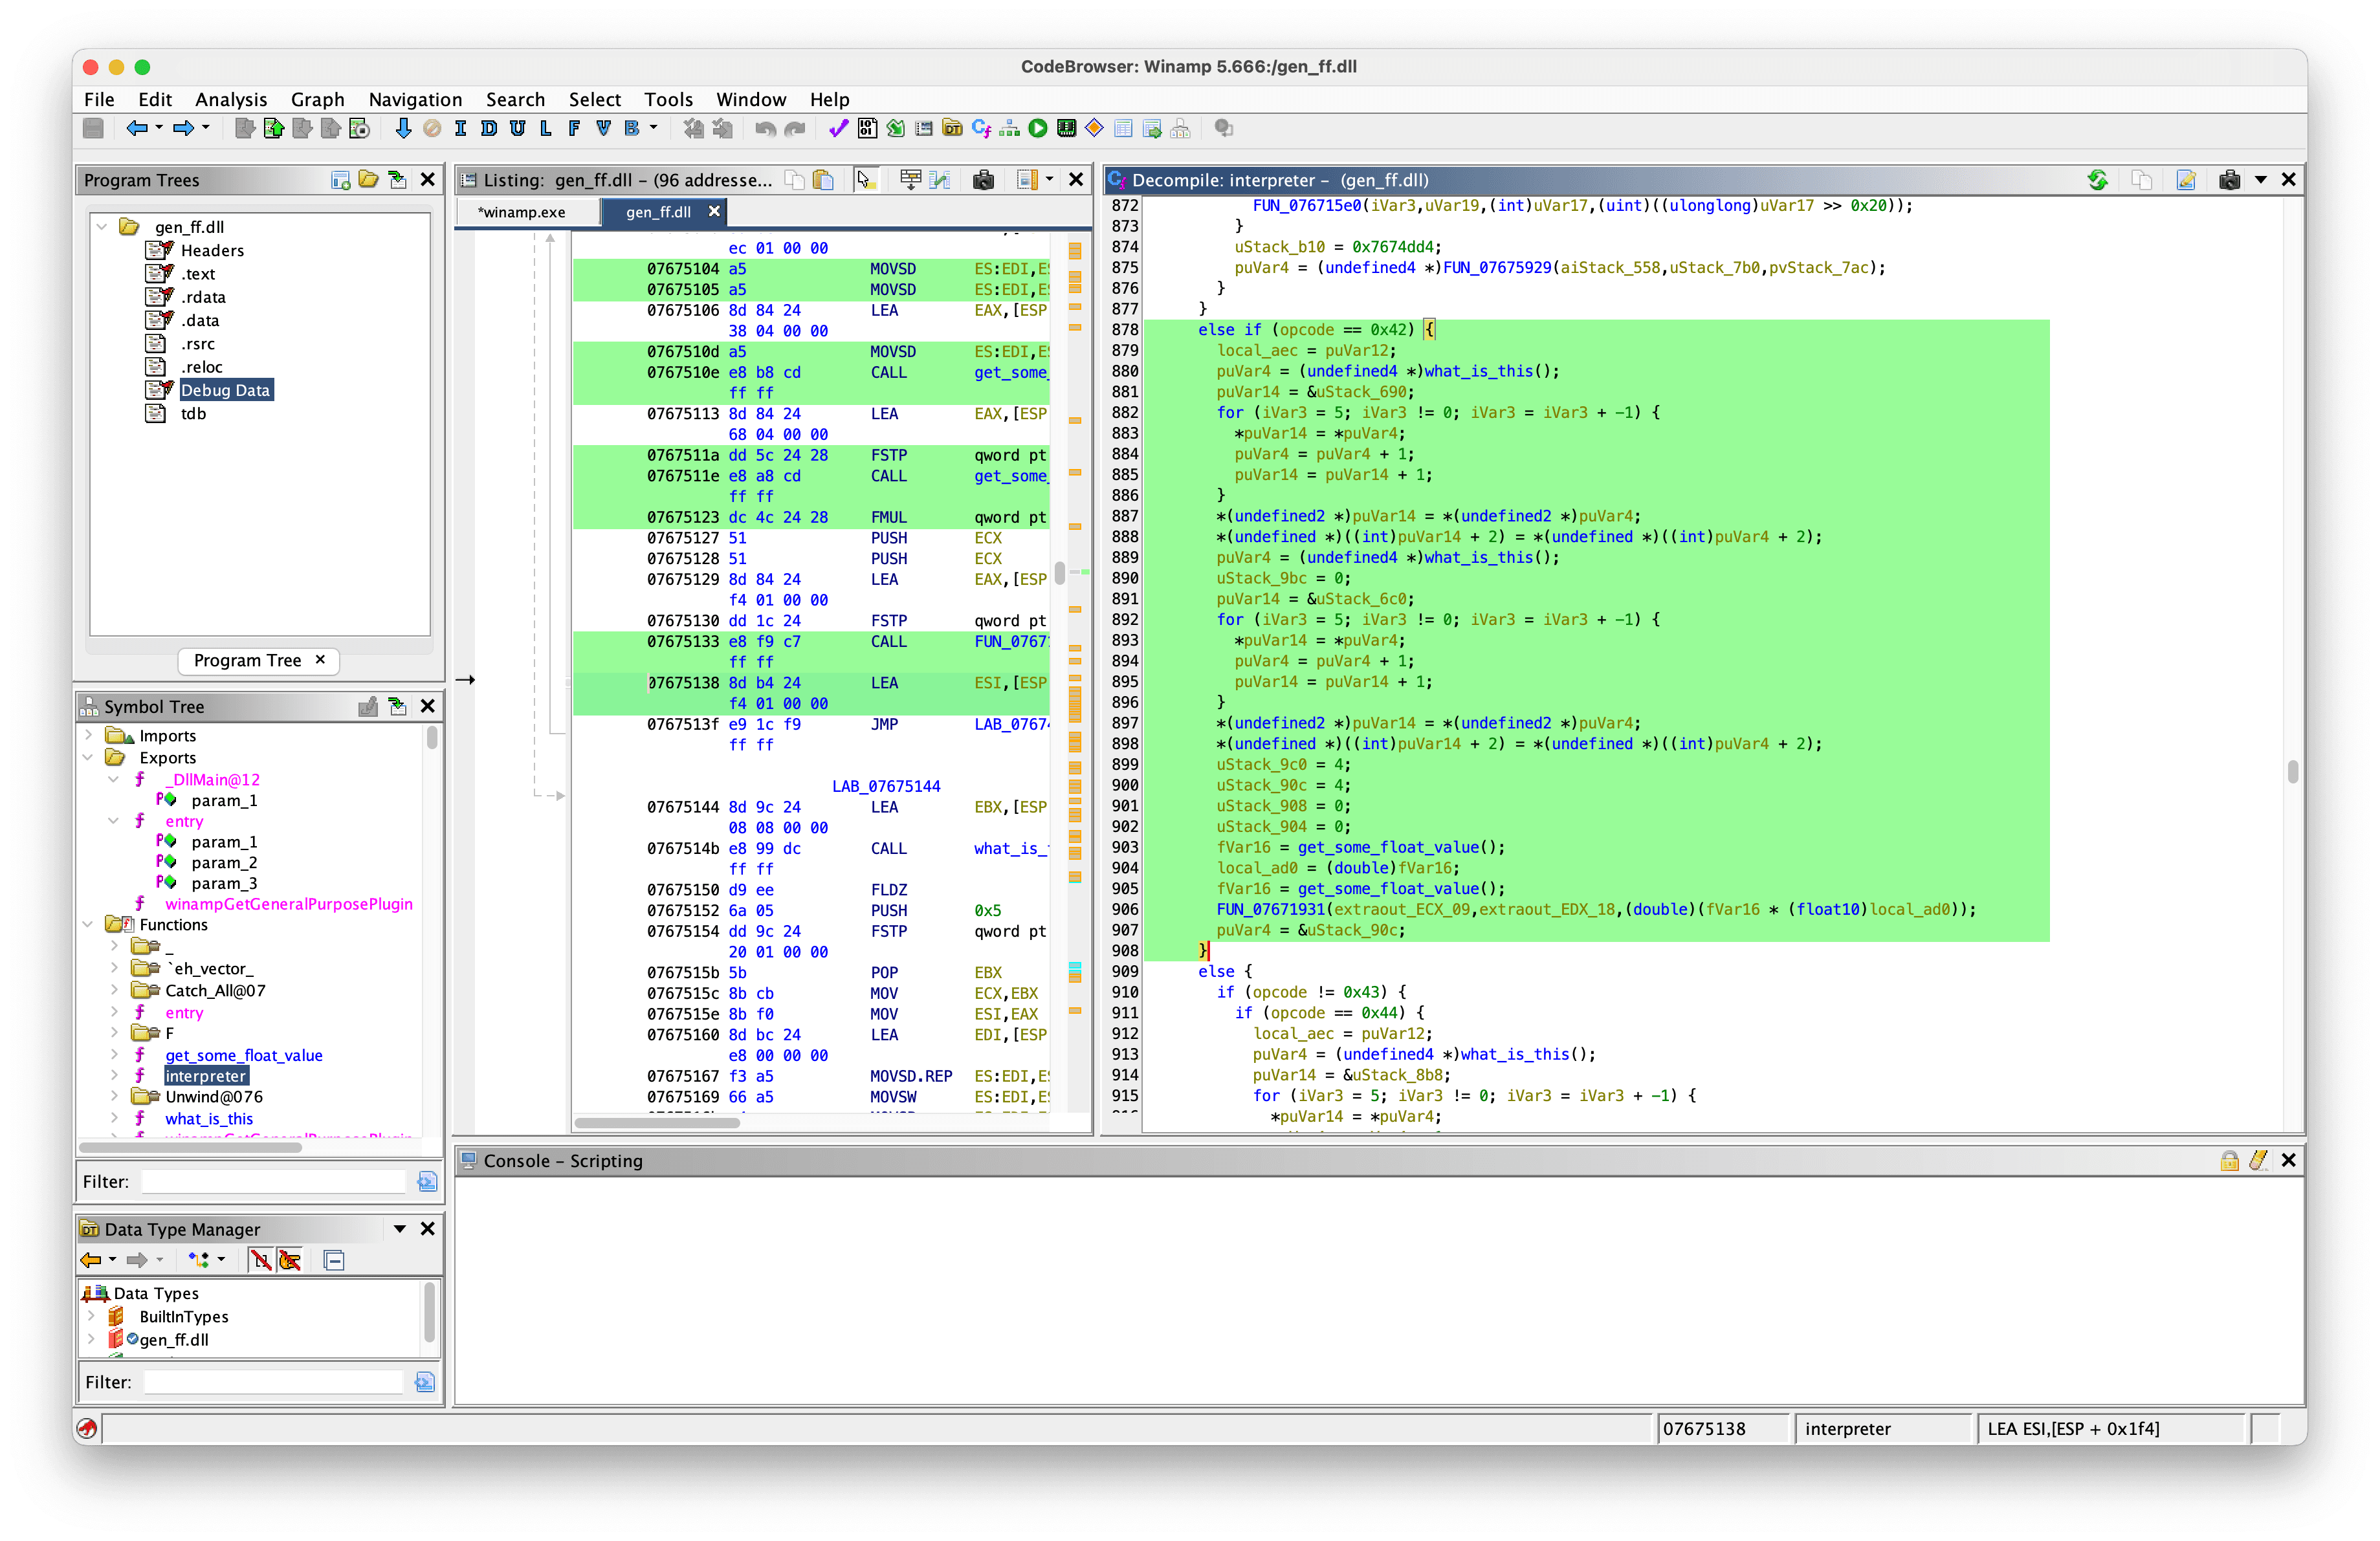Disassemble at the current address

point(488,129)
